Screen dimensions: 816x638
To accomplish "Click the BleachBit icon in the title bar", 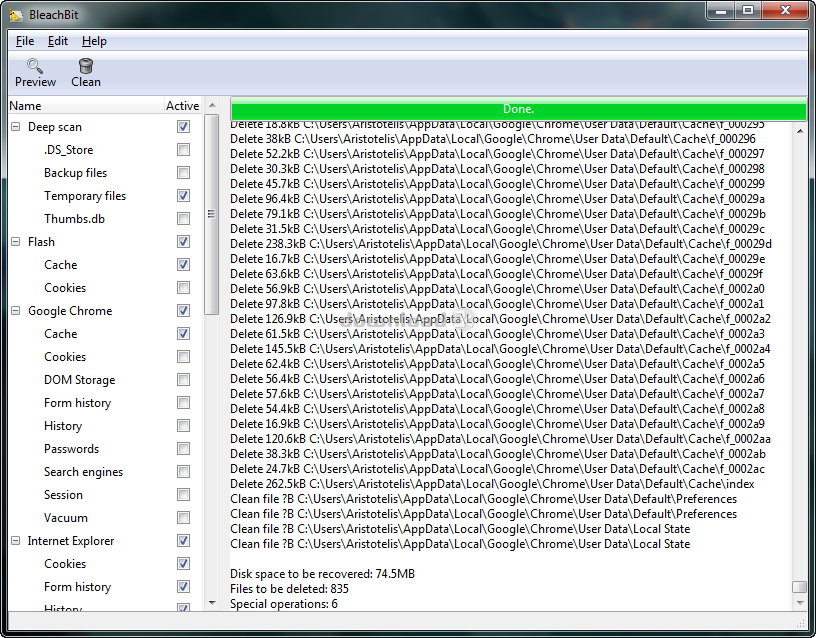I will click(16, 15).
